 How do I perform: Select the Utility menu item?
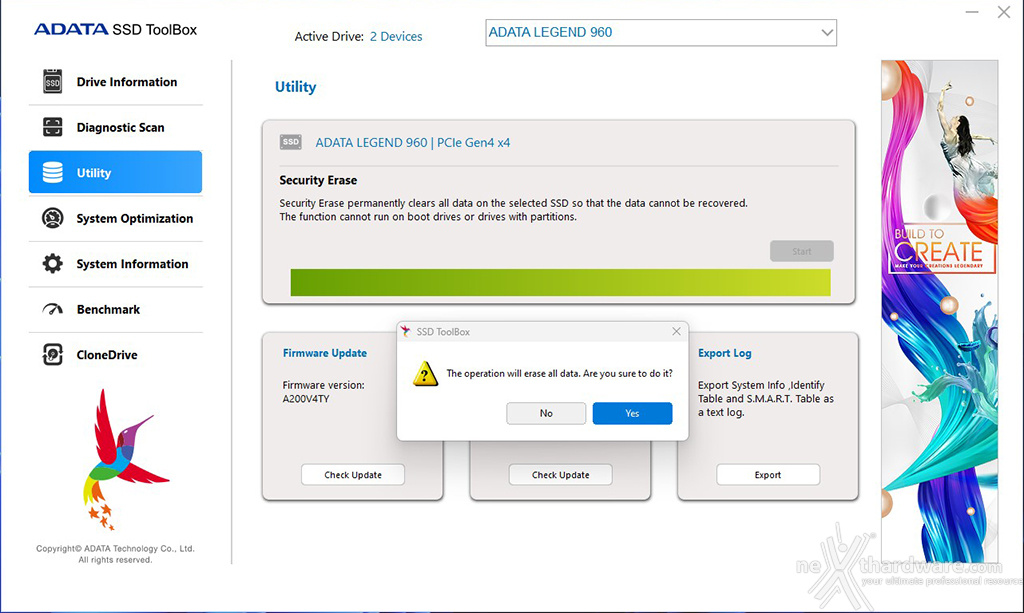(x=116, y=172)
